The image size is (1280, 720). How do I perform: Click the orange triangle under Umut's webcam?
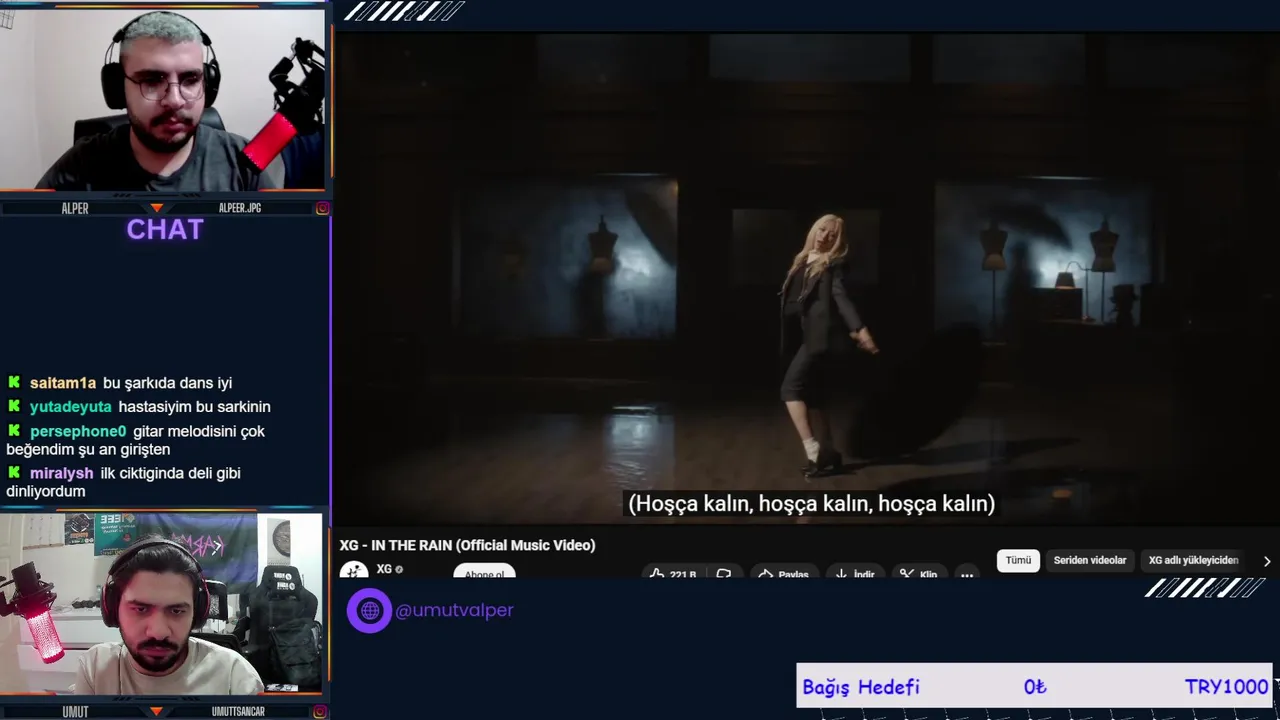(156, 711)
